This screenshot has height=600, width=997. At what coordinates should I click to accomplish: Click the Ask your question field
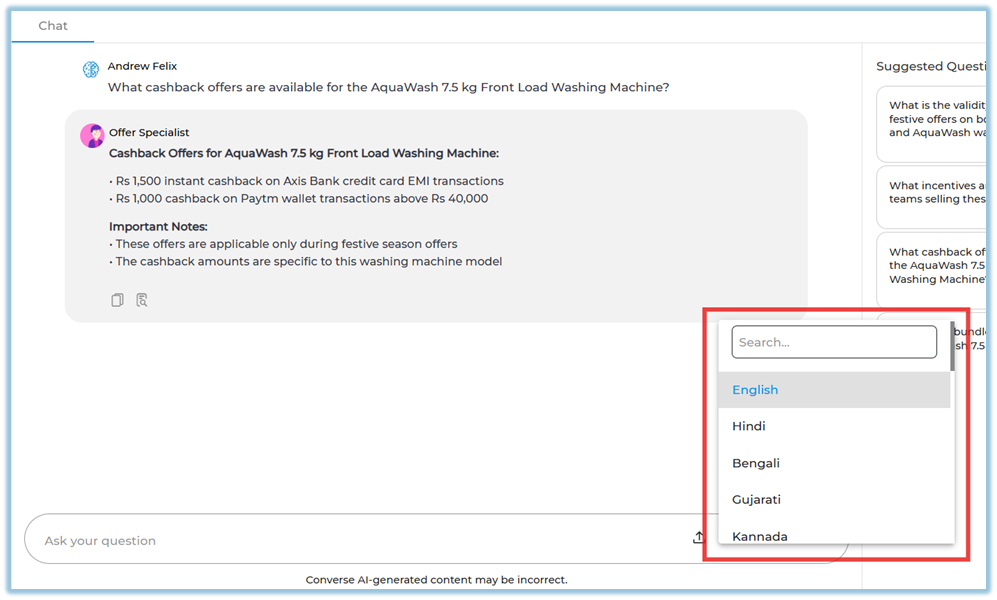coord(350,540)
